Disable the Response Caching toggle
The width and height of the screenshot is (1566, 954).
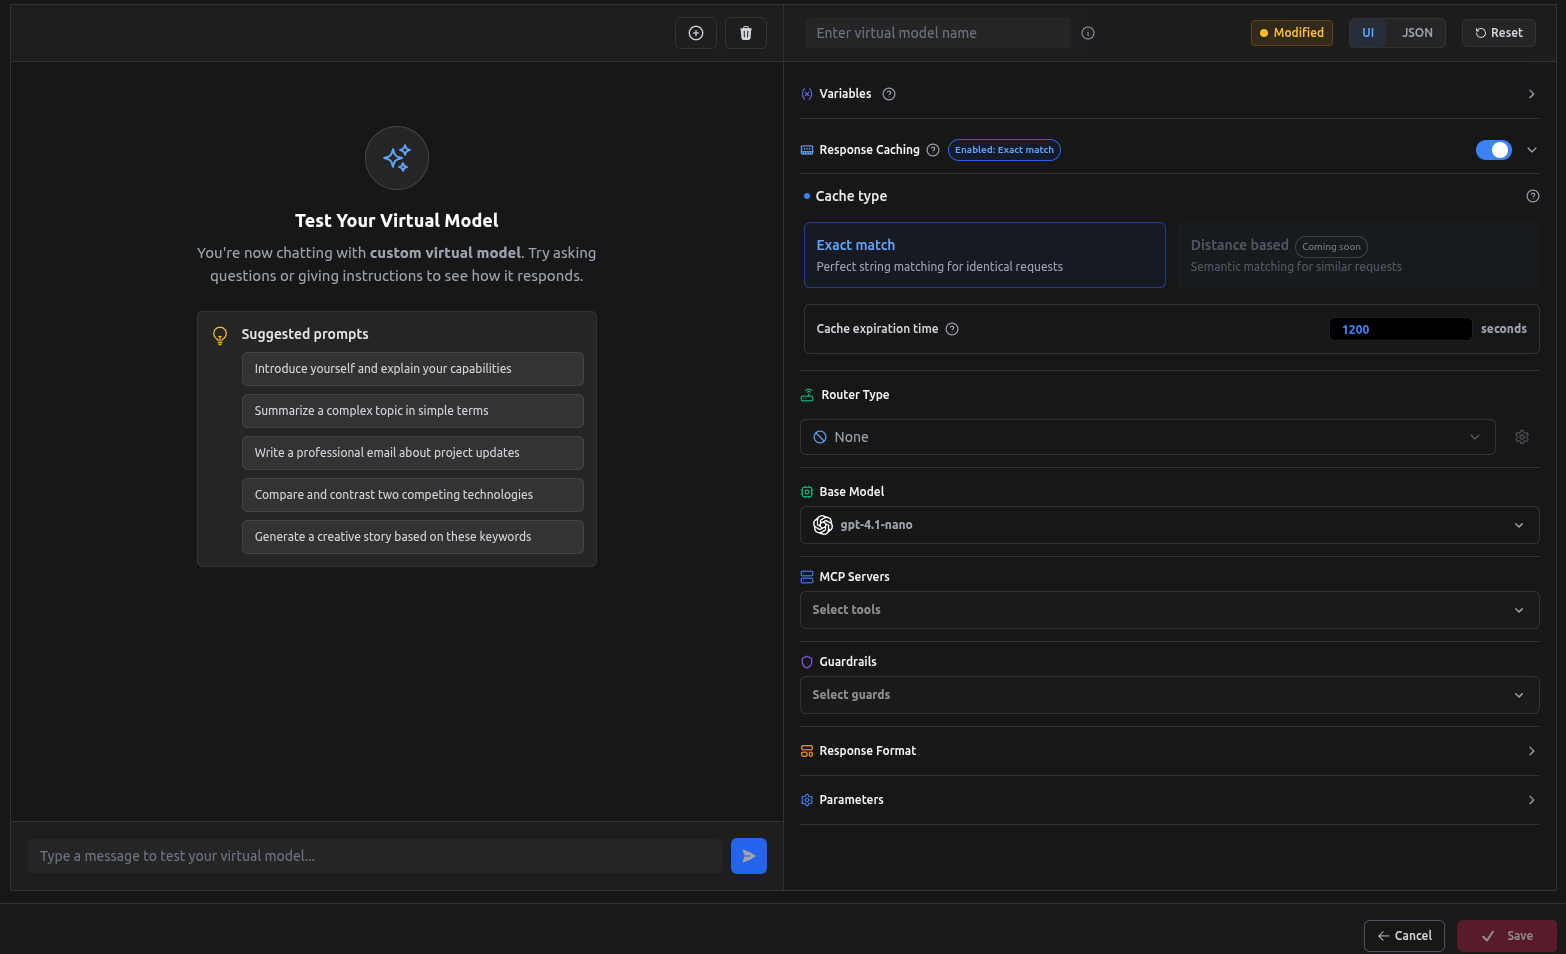pos(1493,150)
